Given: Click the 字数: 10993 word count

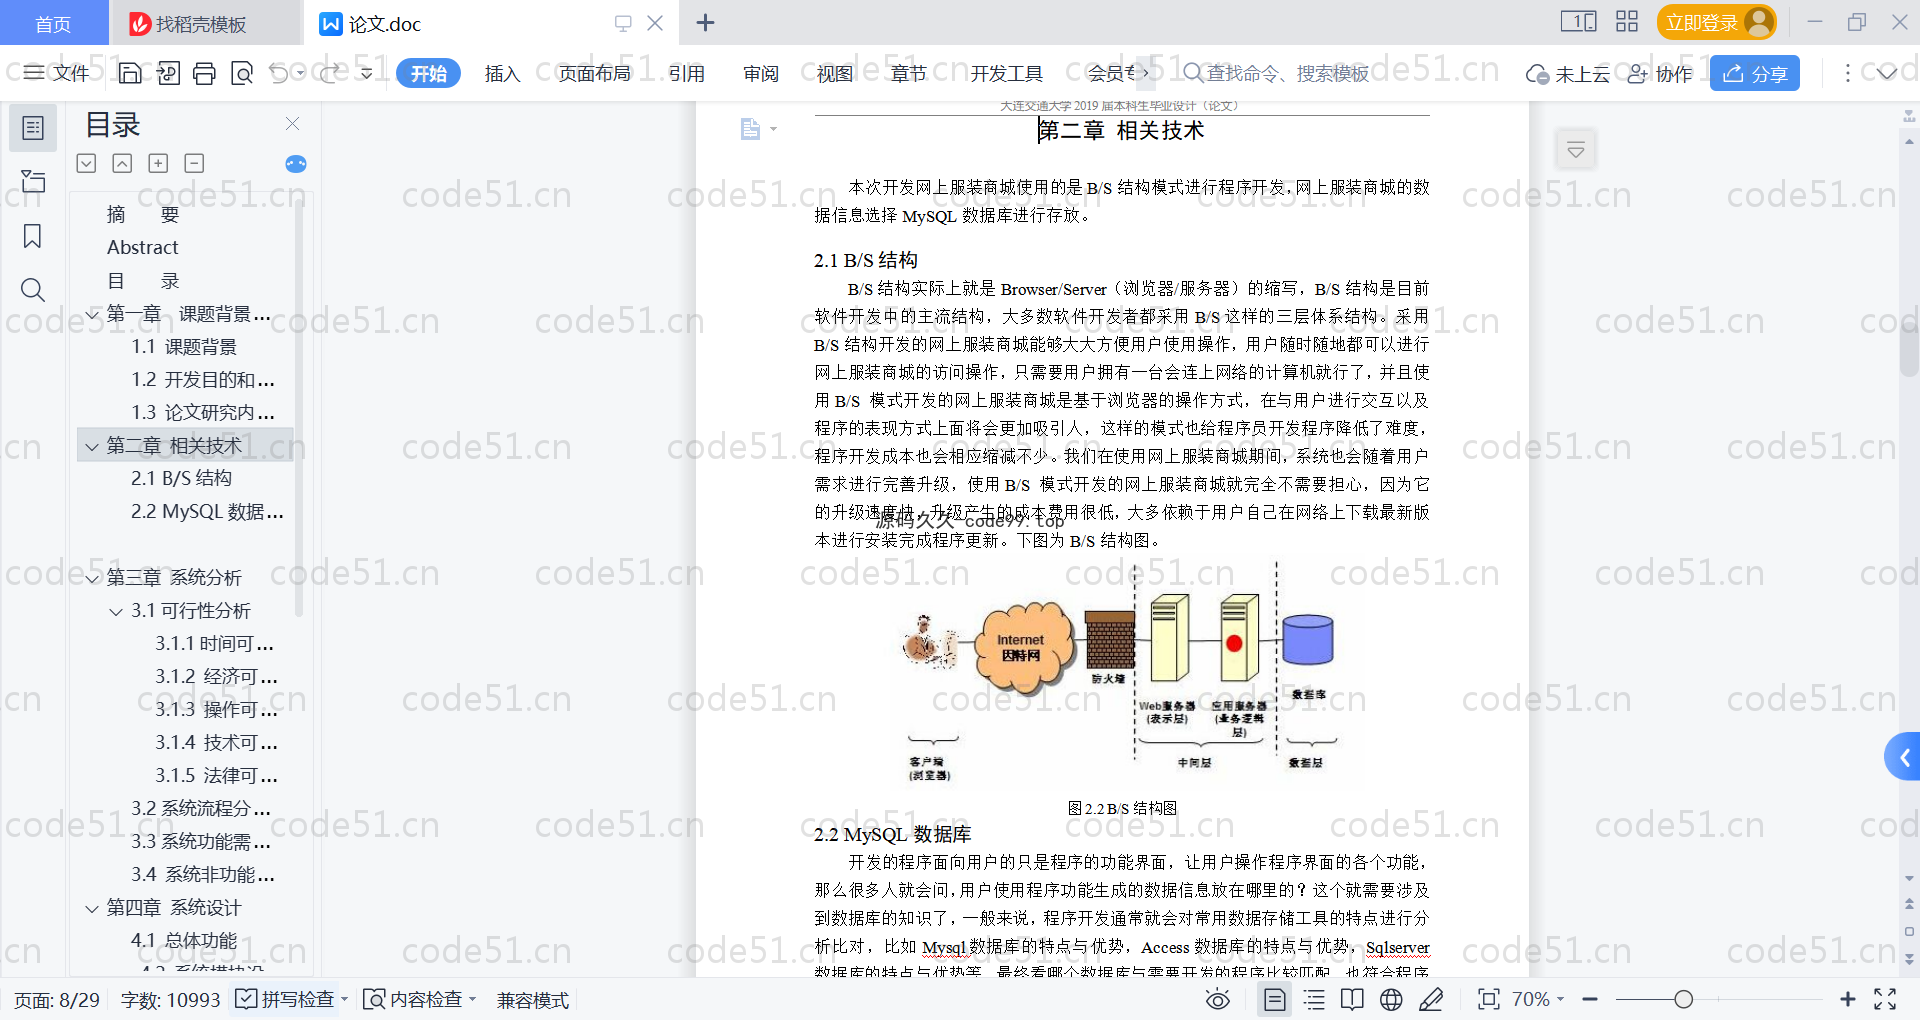Looking at the screenshot, I should click(170, 1000).
